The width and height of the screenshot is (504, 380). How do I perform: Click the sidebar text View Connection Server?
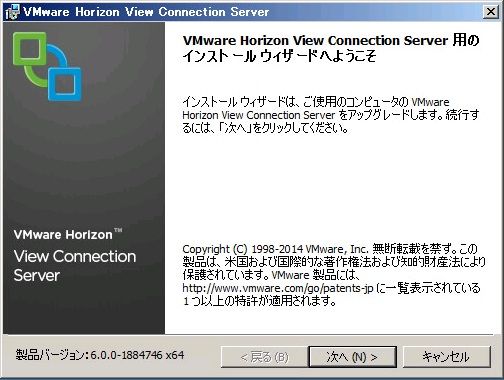[x=75, y=266]
